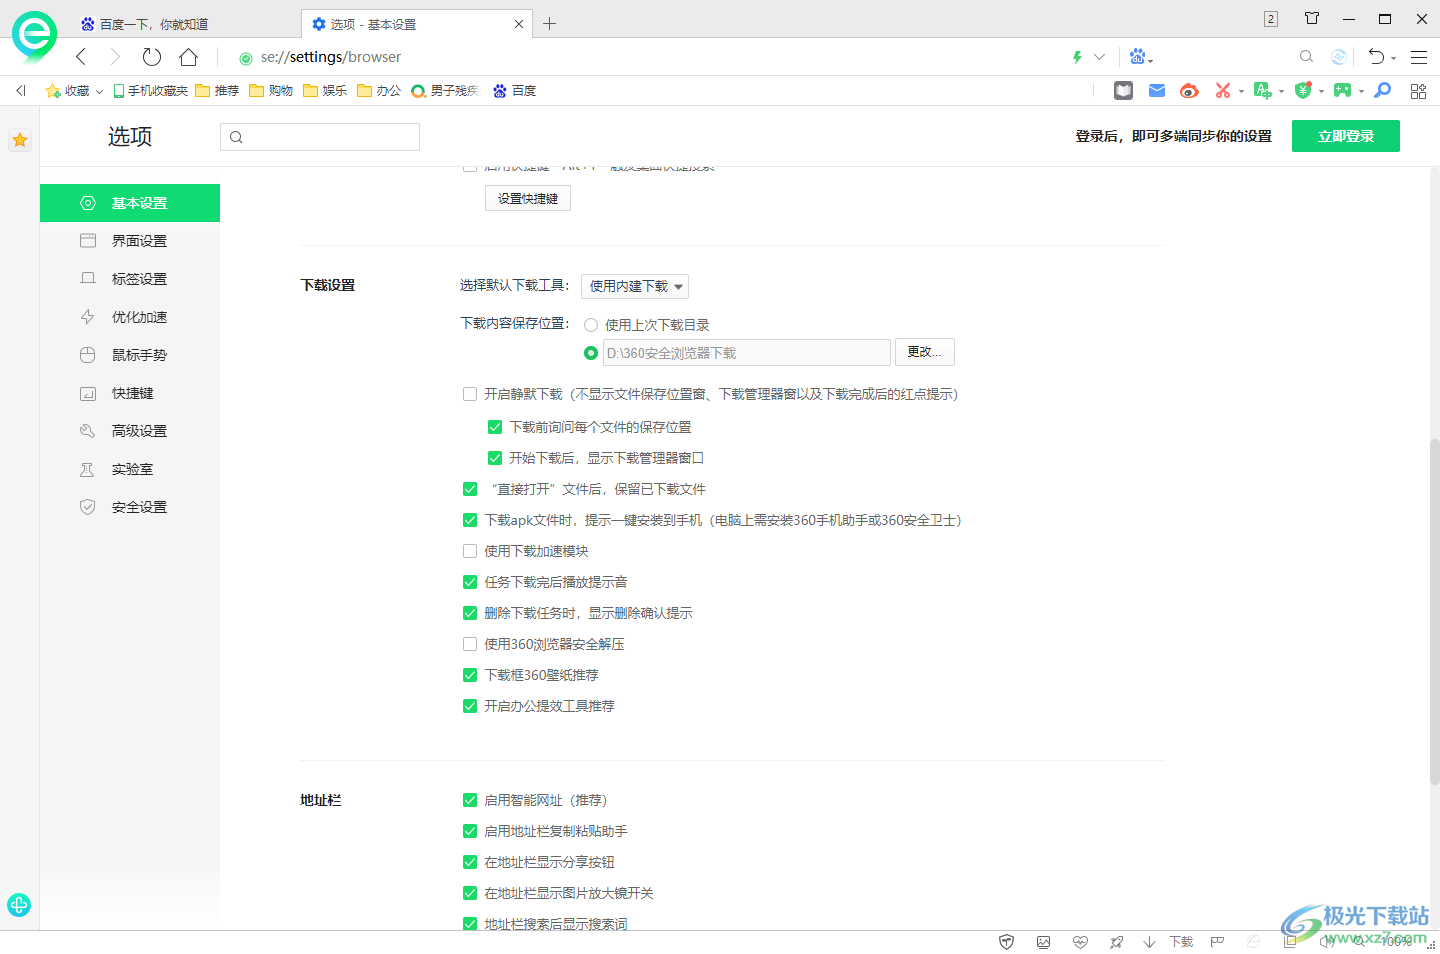The image size is (1440, 954).
Task: Open a new tab with plus button
Action: click(x=549, y=24)
